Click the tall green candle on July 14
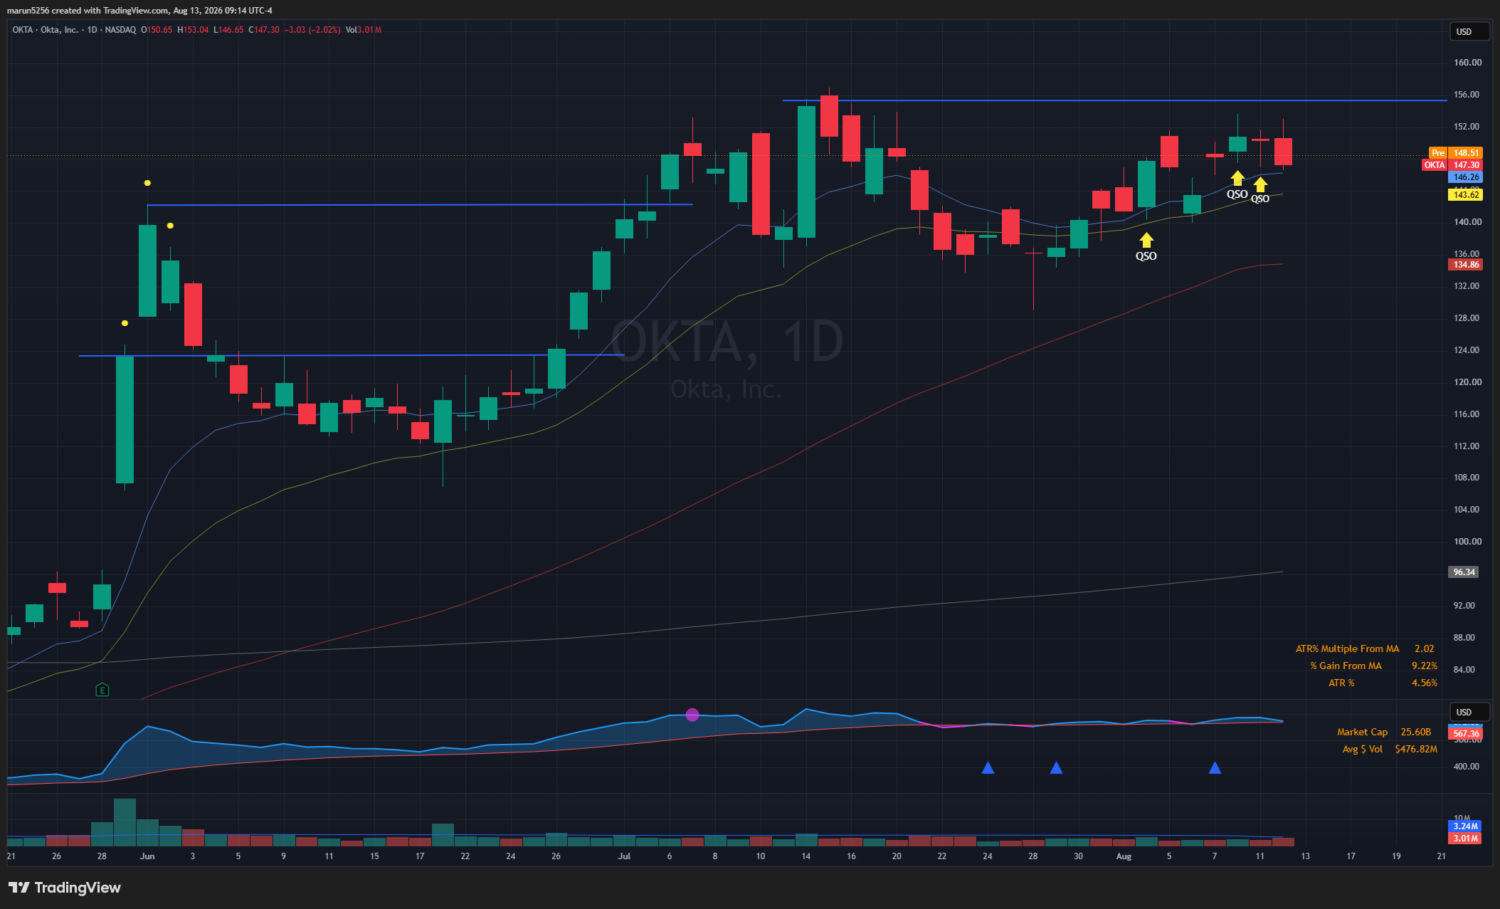1500x909 pixels. tap(806, 171)
